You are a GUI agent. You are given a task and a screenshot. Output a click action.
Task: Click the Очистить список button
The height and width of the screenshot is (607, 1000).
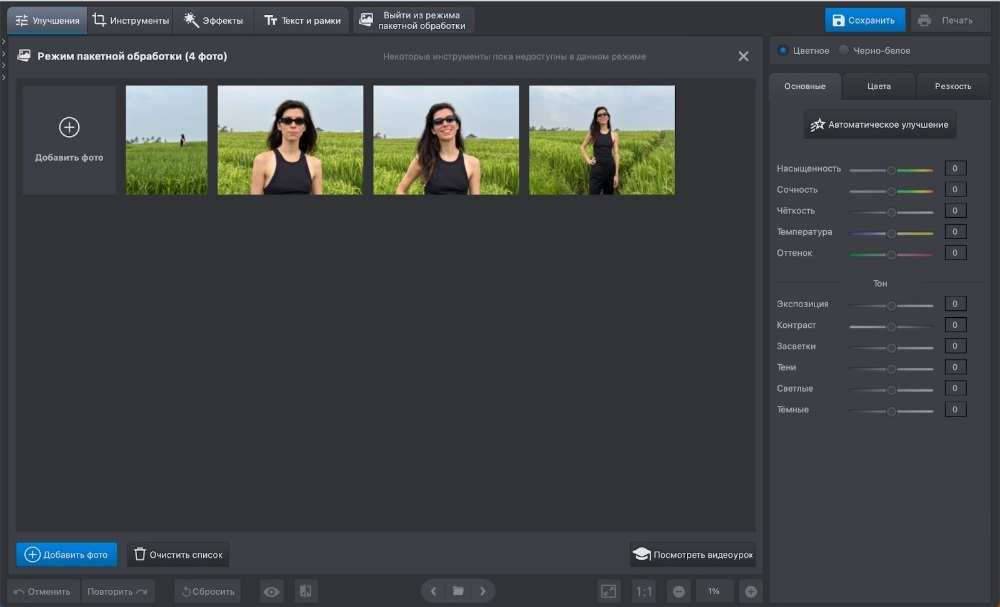point(179,554)
